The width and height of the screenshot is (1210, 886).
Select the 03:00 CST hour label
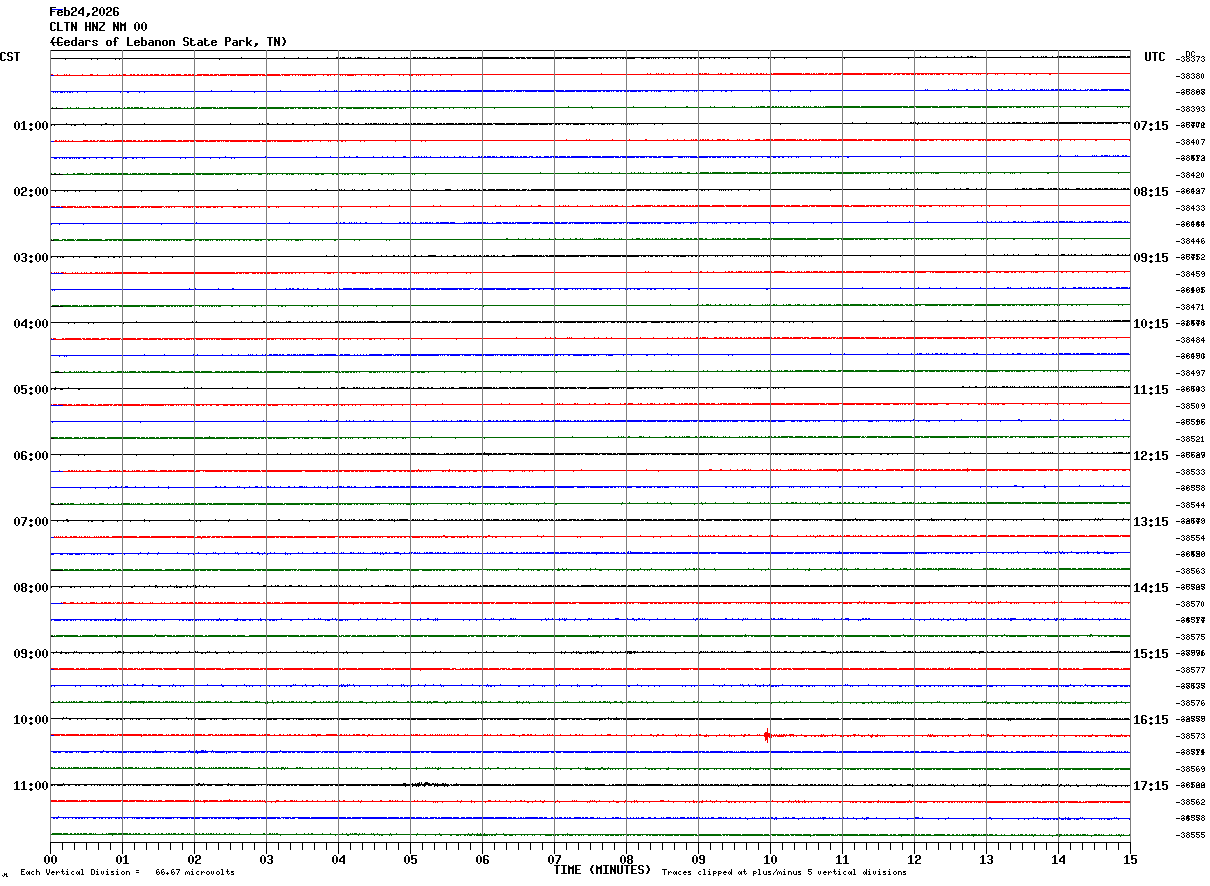click(x=31, y=258)
